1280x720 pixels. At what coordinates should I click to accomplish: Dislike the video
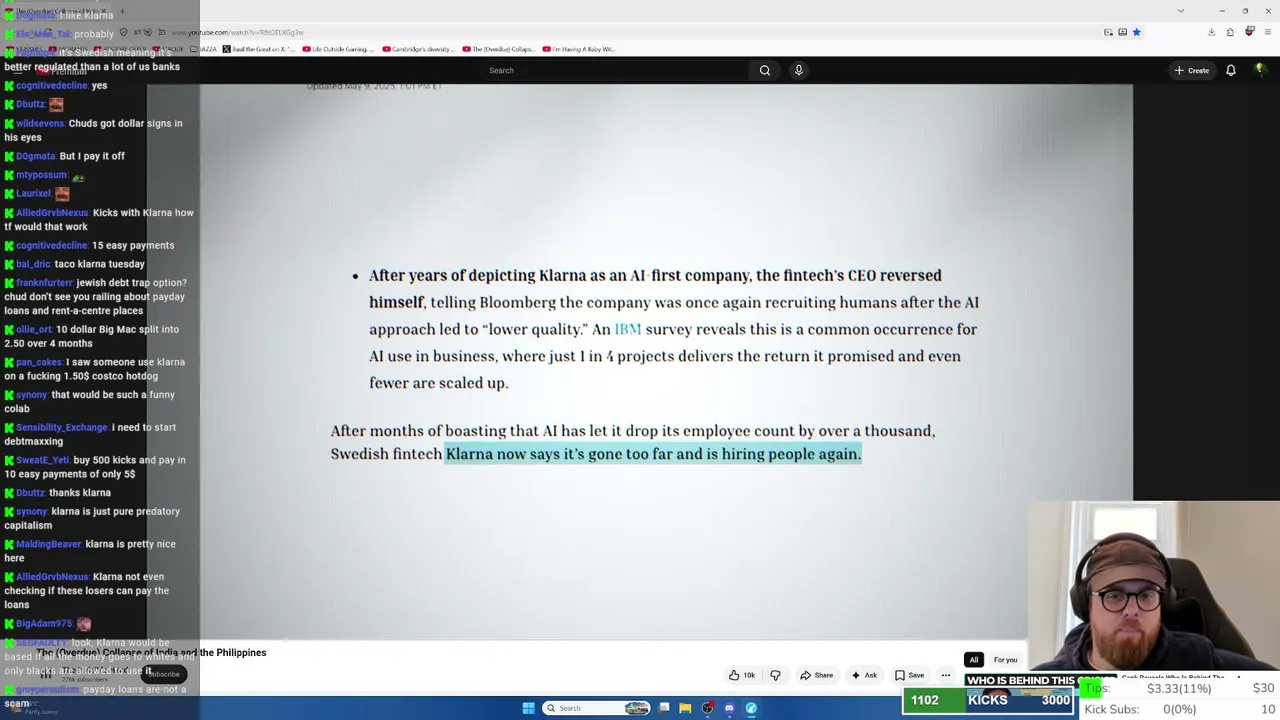[x=775, y=675]
